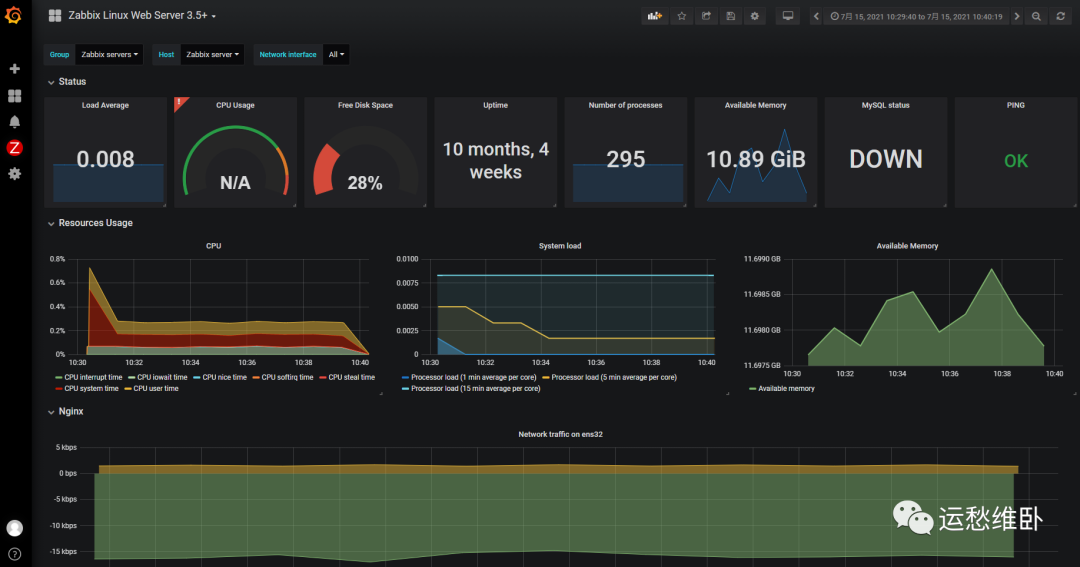Click the Add panel icon
Image resolution: width=1080 pixels, height=567 pixels.
click(655, 16)
